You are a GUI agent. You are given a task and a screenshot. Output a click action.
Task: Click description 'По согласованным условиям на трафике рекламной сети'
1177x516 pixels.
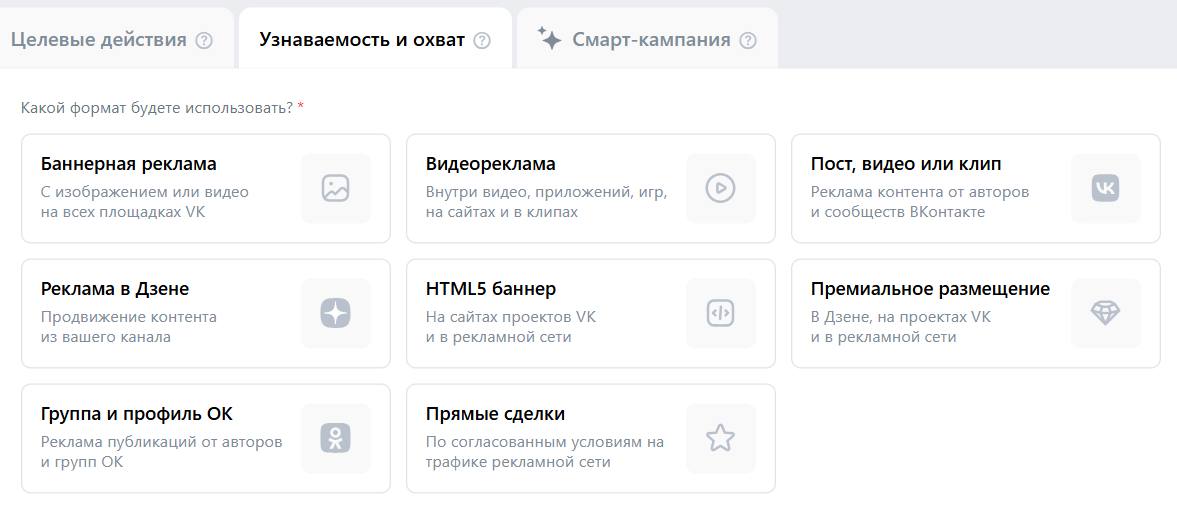544,451
